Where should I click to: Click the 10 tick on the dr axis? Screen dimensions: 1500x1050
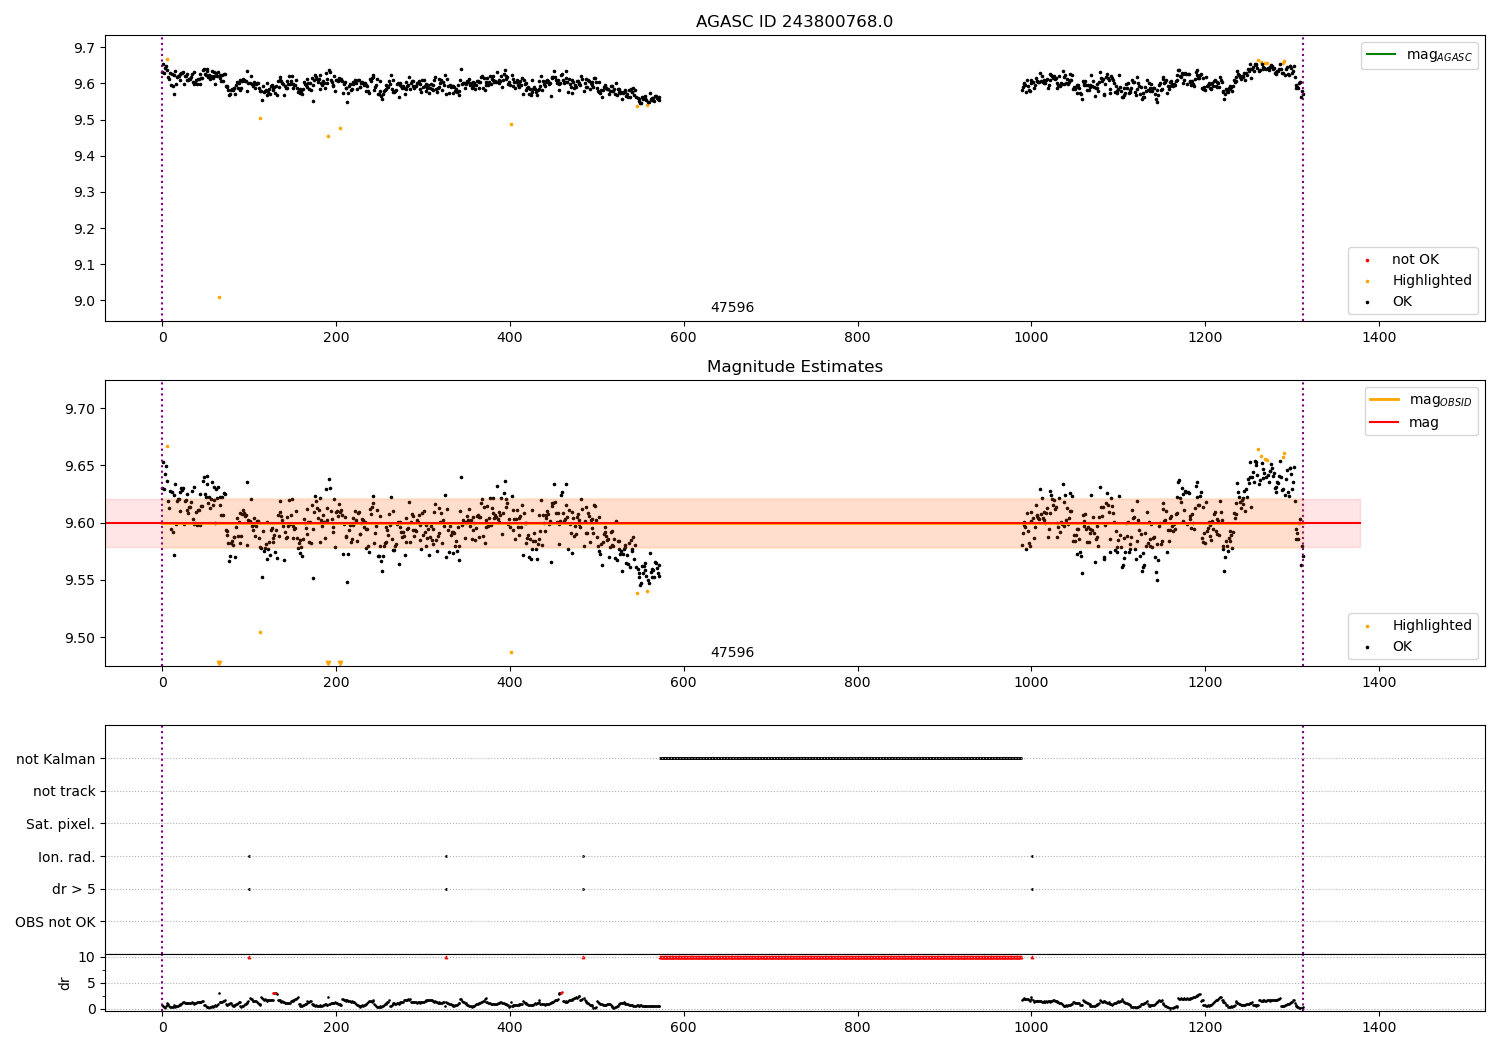[x=86, y=957]
